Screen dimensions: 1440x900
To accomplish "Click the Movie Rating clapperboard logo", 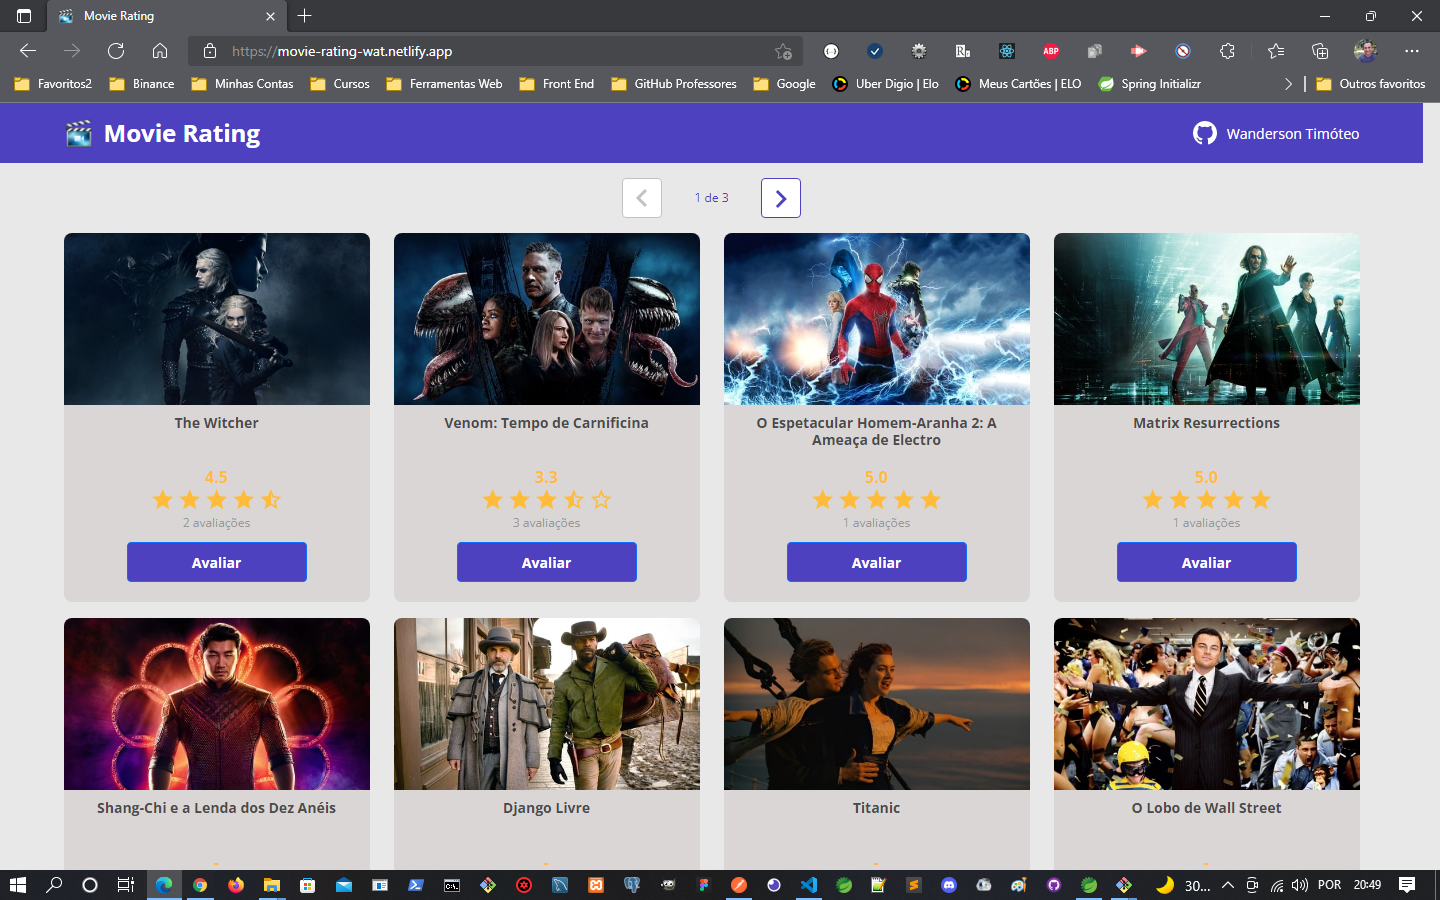I will (x=79, y=133).
